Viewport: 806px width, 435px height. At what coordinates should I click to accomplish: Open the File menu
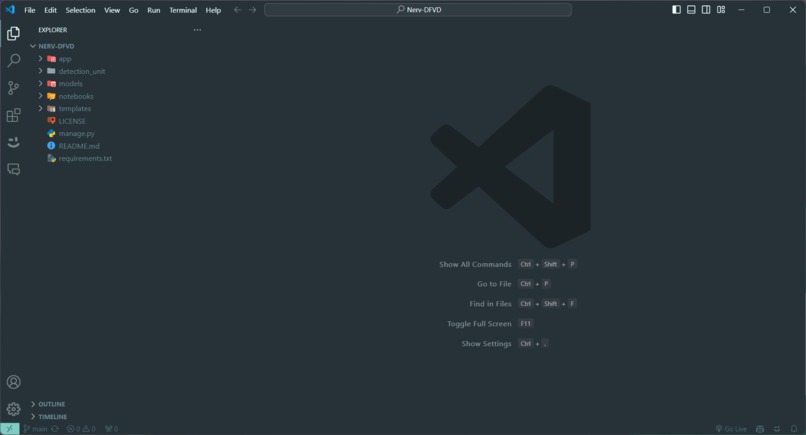(x=30, y=10)
